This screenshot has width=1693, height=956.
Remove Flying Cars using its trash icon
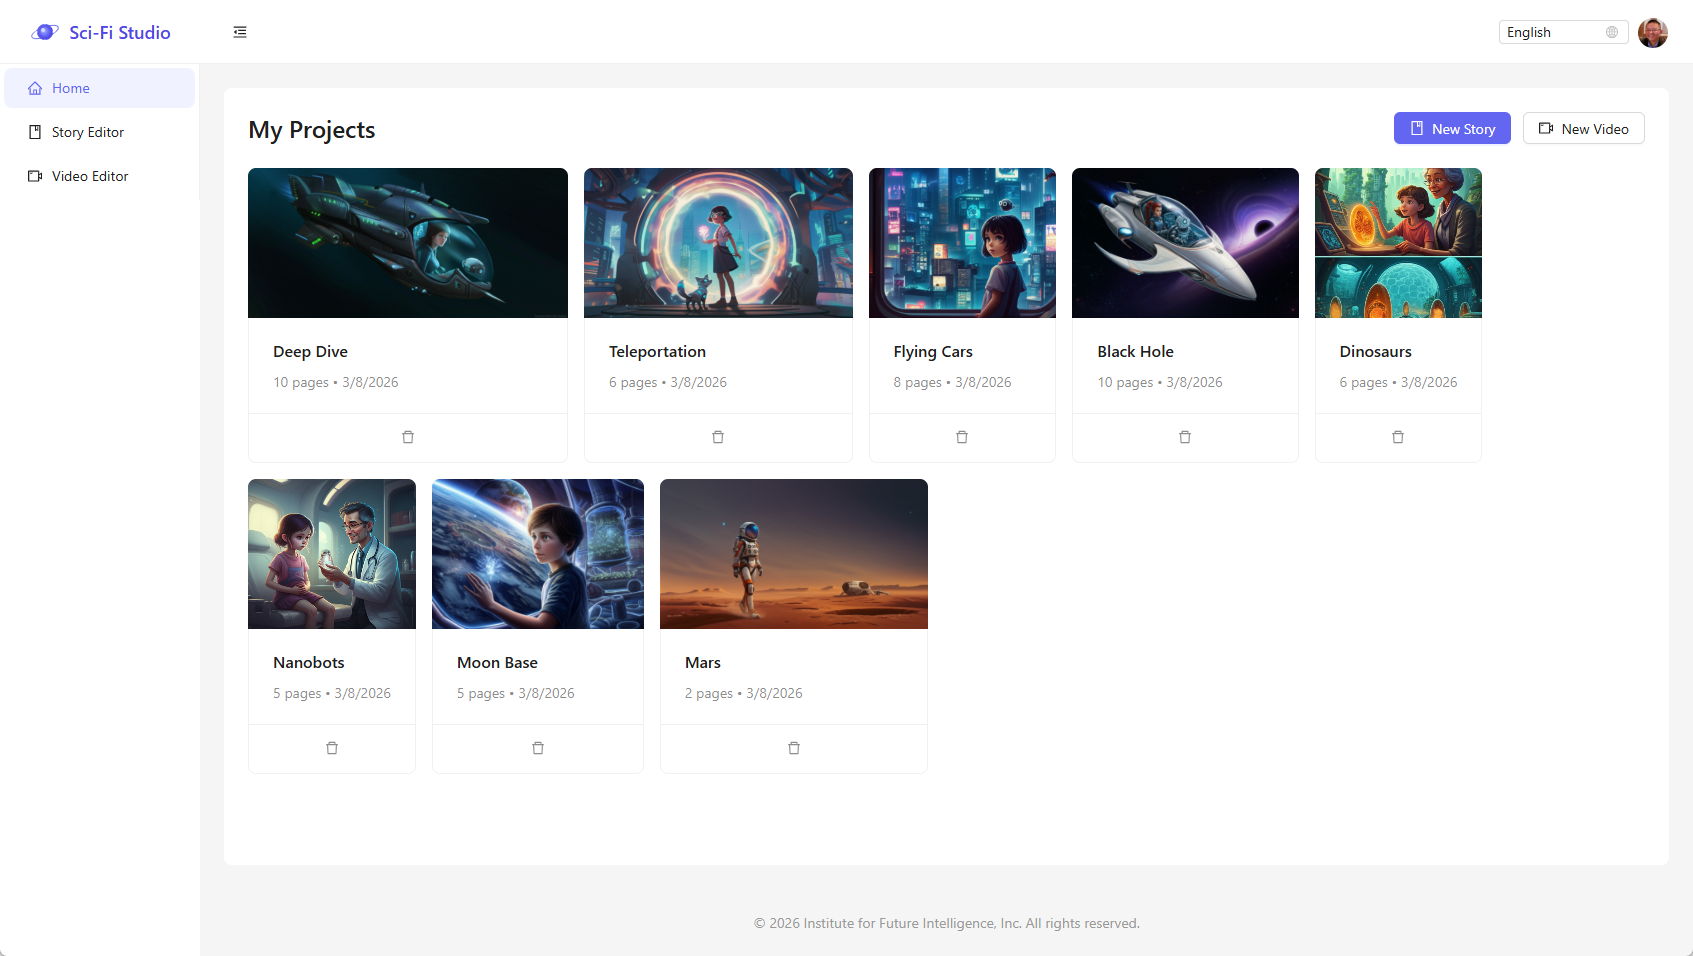[x=962, y=437]
